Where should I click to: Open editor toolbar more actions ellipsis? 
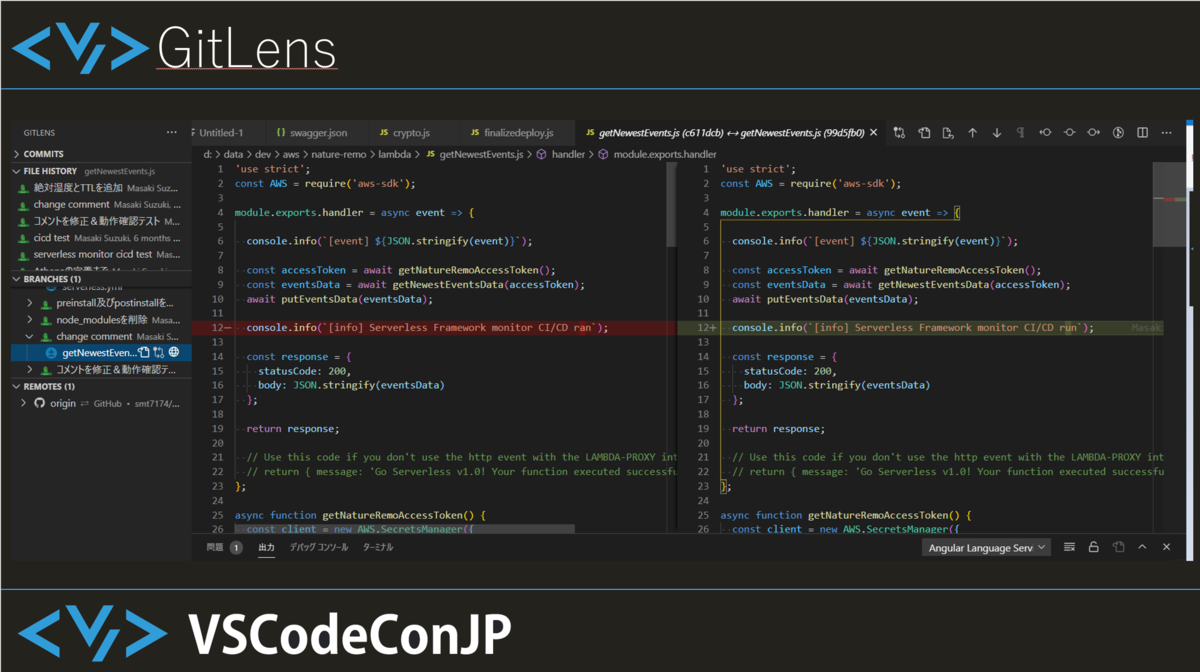(1166, 132)
